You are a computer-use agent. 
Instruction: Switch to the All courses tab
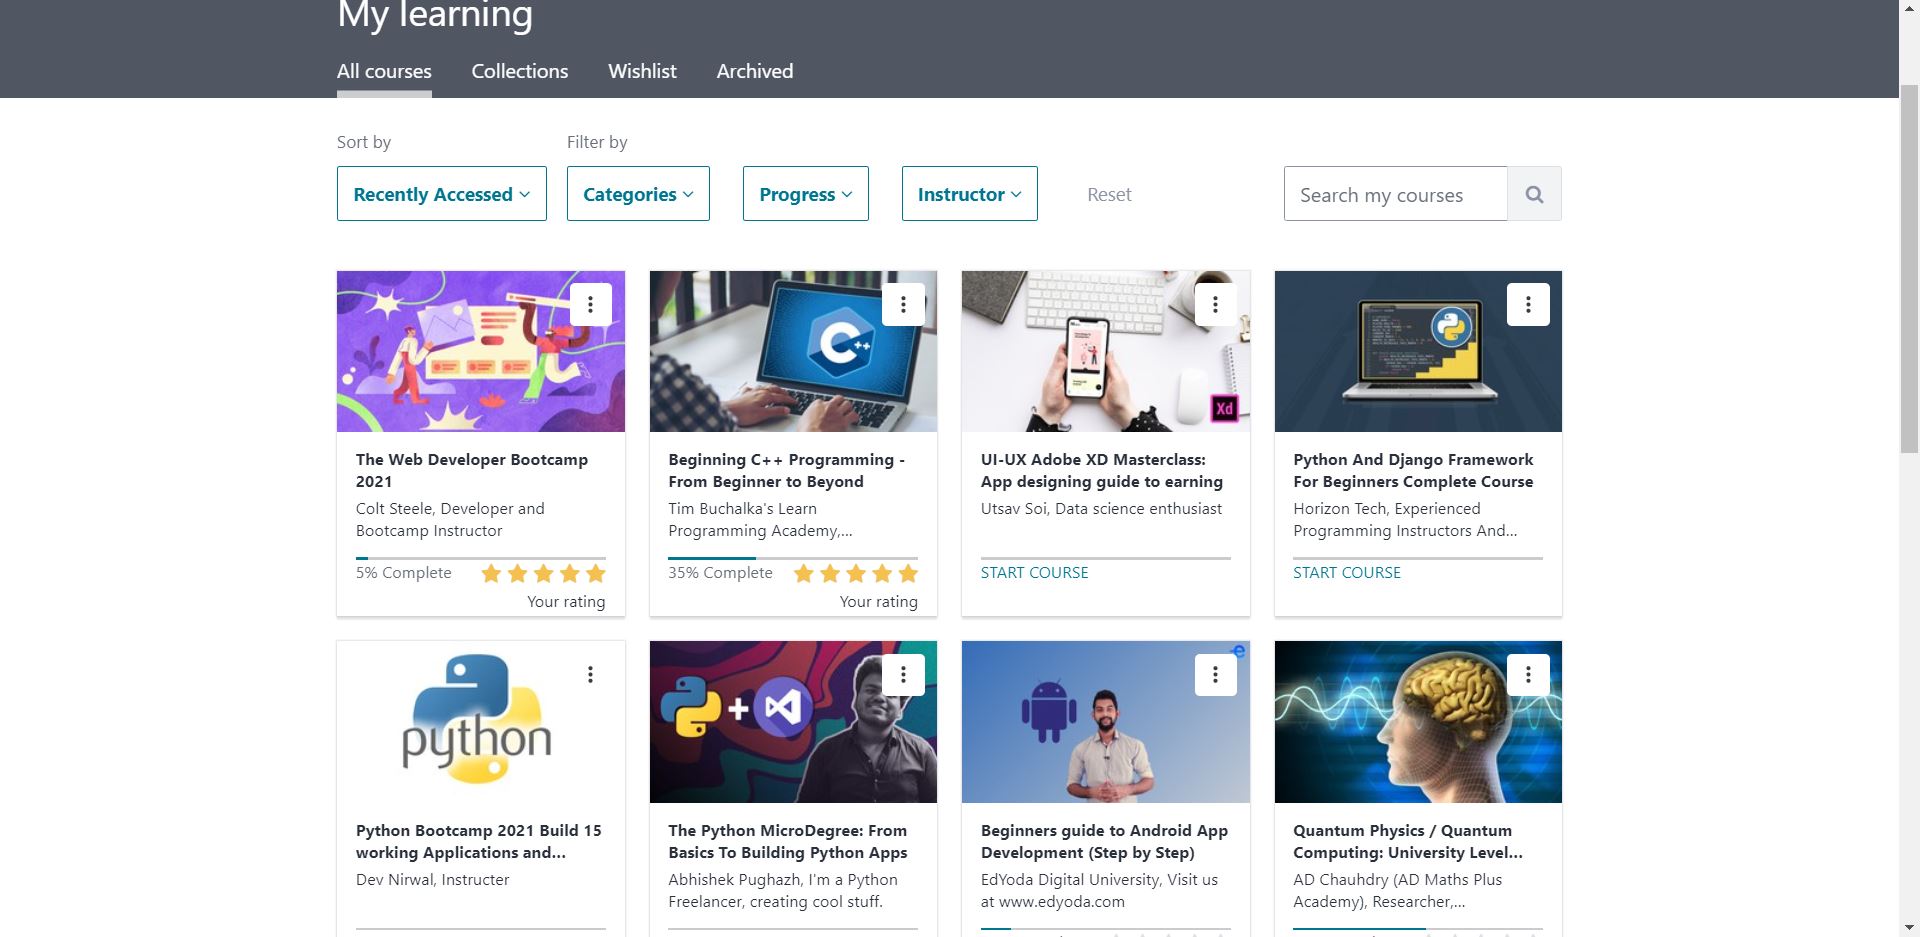point(384,71)
